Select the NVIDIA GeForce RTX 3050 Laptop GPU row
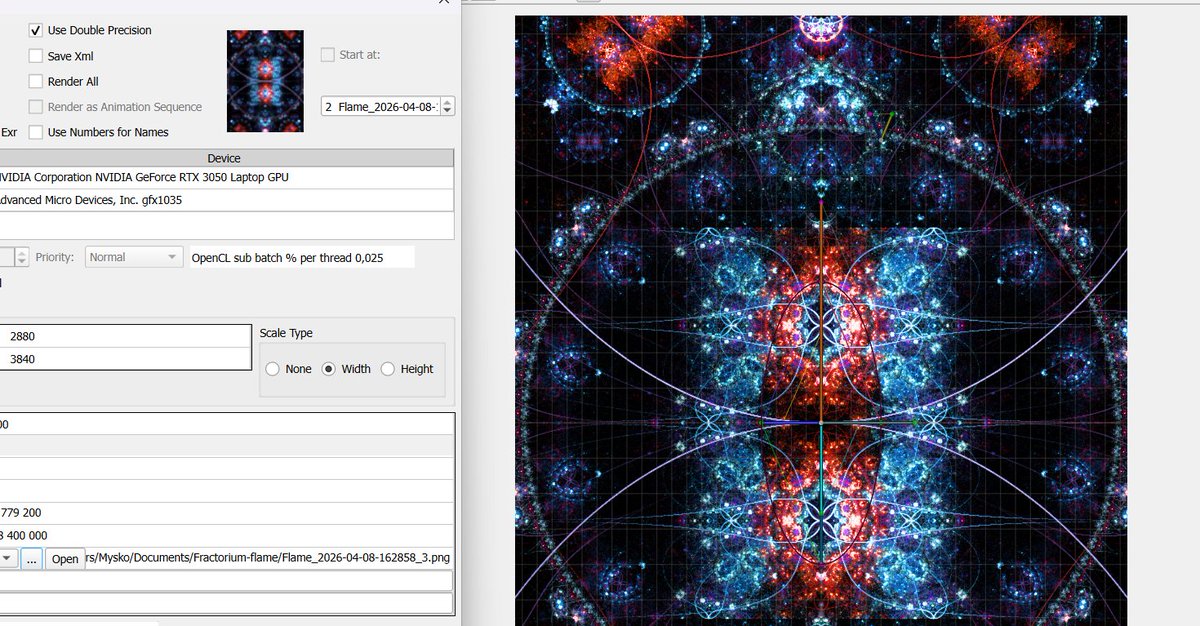 (226, 177)
